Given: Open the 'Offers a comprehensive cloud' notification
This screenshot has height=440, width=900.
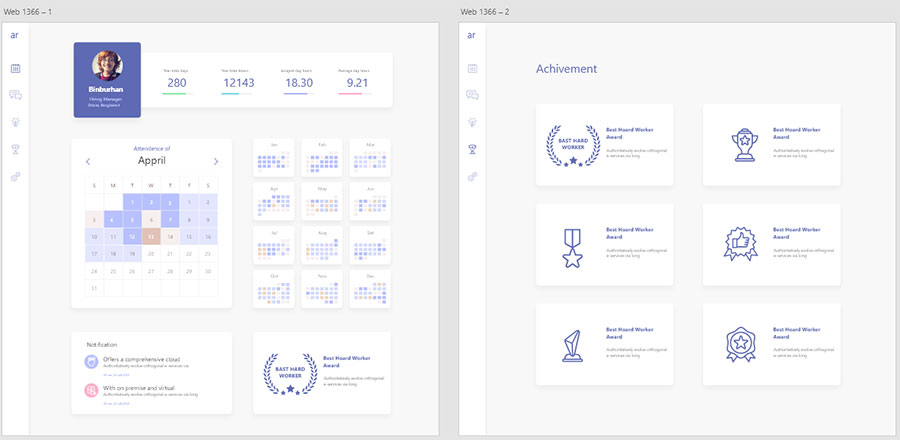Looking at the screenshot, I should tap(137, 363).
